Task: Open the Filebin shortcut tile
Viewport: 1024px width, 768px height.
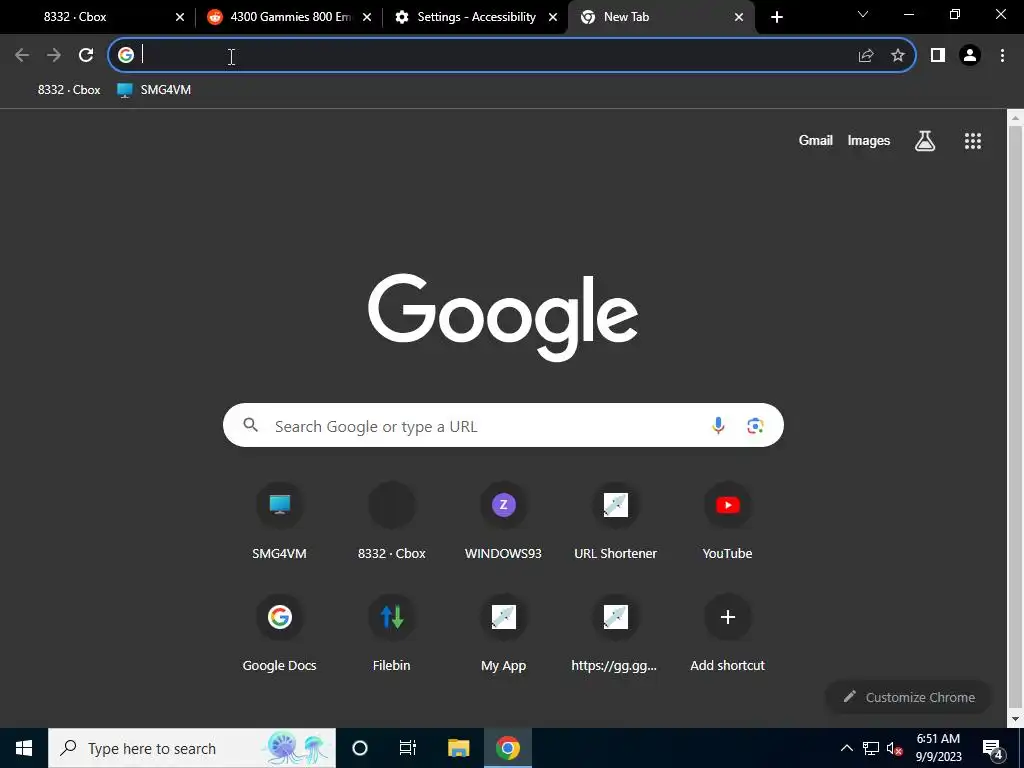Action: click(x=392, y=633)
